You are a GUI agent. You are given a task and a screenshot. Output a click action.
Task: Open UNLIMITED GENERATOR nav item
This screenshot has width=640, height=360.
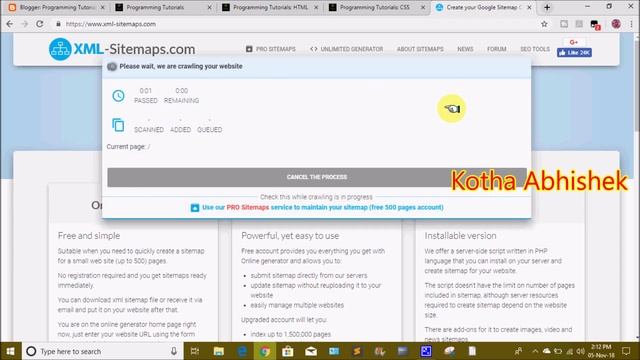(x=347, y=49)
